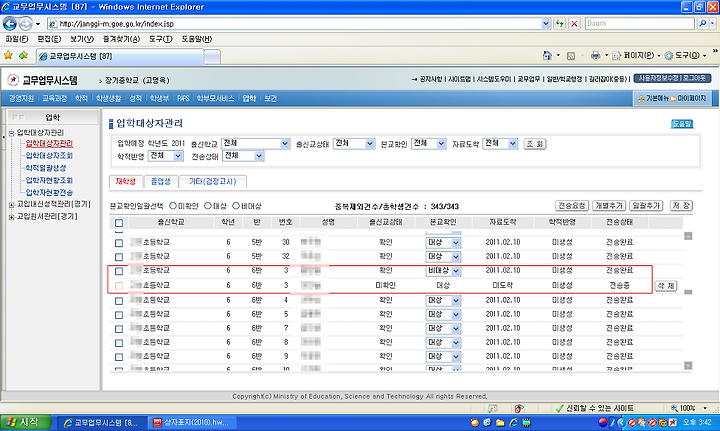
Task: Open 입학대상자조회 in the sidebar tree
Action: pos(49,156)
